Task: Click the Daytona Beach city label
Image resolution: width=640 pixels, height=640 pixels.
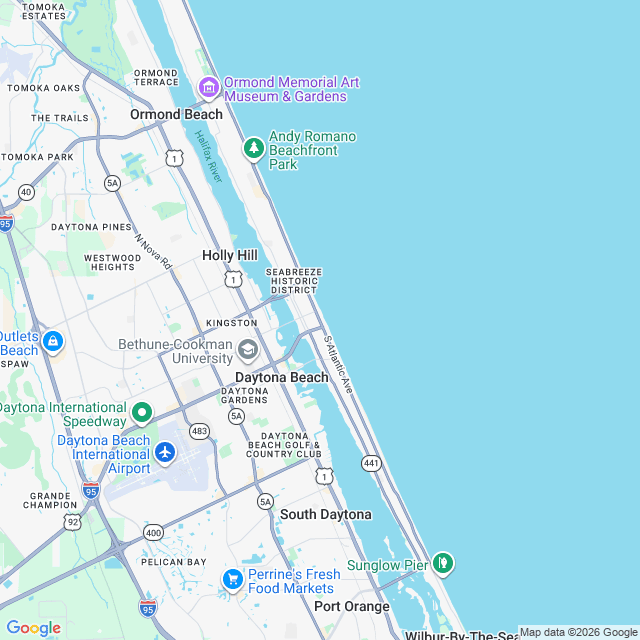Action: [x=282, y=378]
